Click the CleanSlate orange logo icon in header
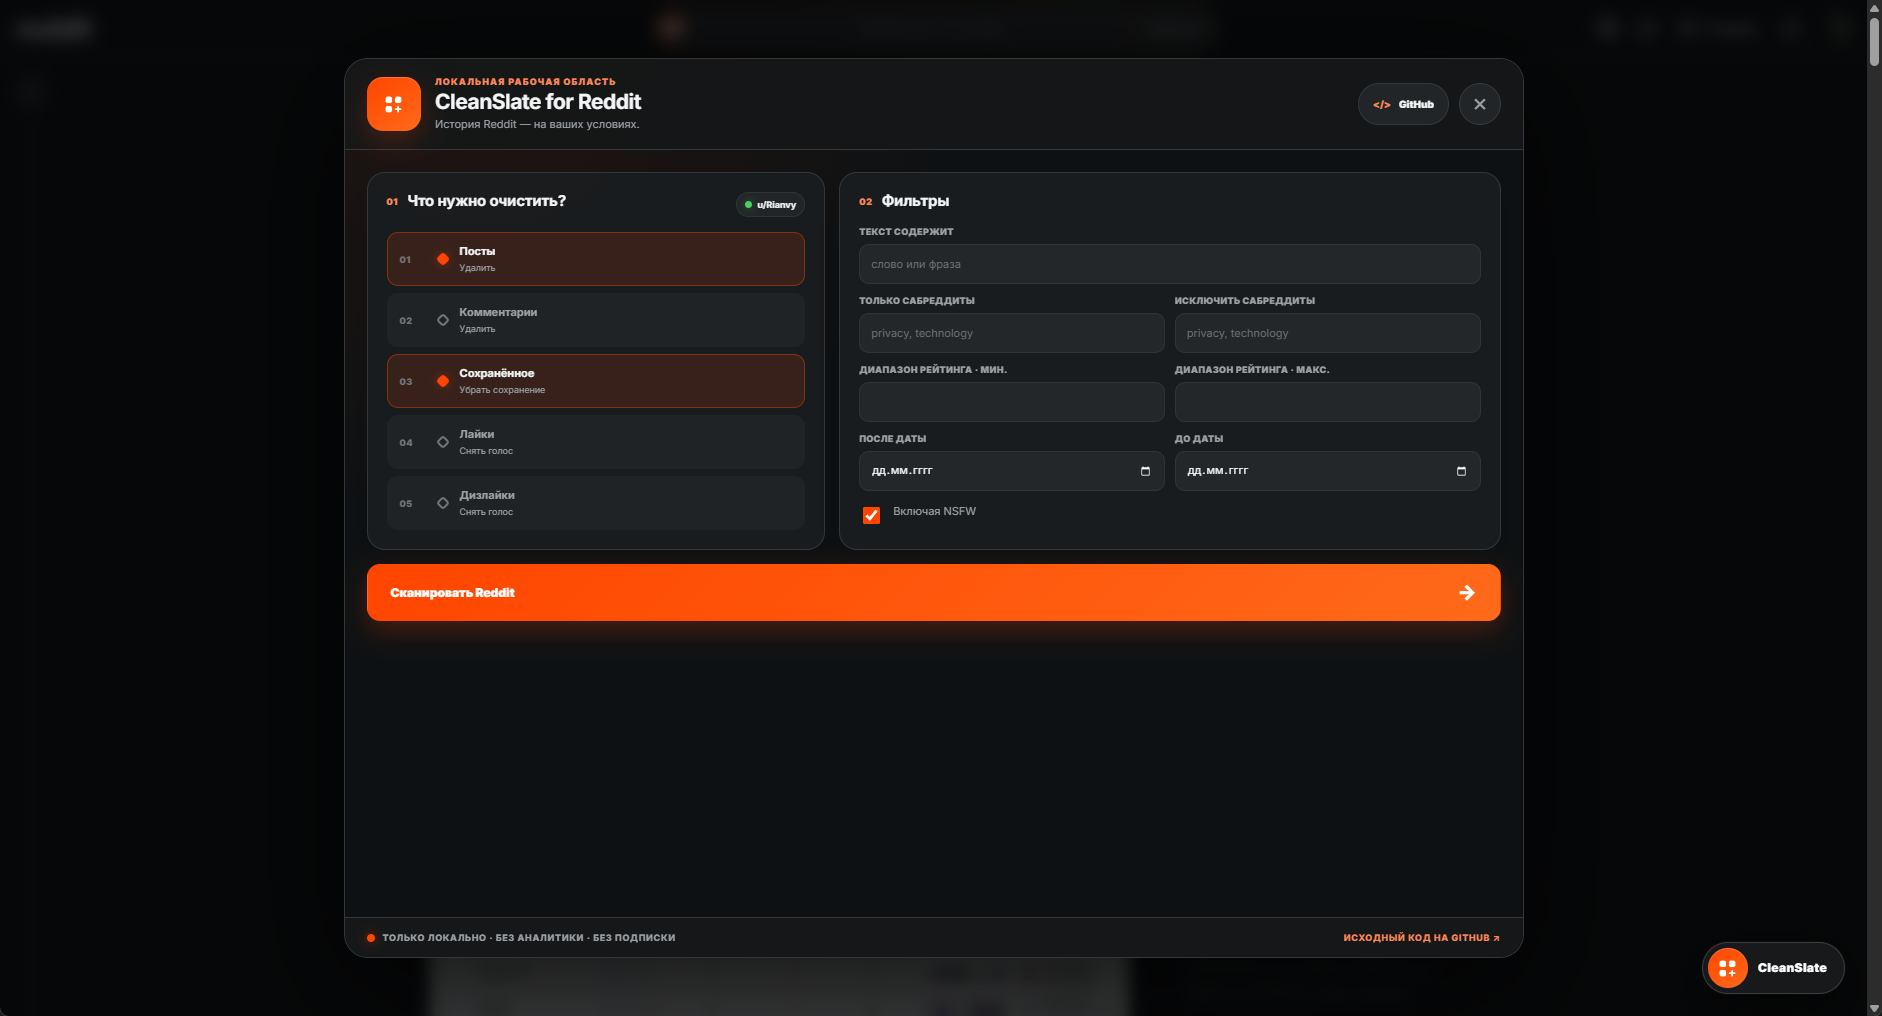Screen dimensions: 1882x1016 [x=394, y=104]
